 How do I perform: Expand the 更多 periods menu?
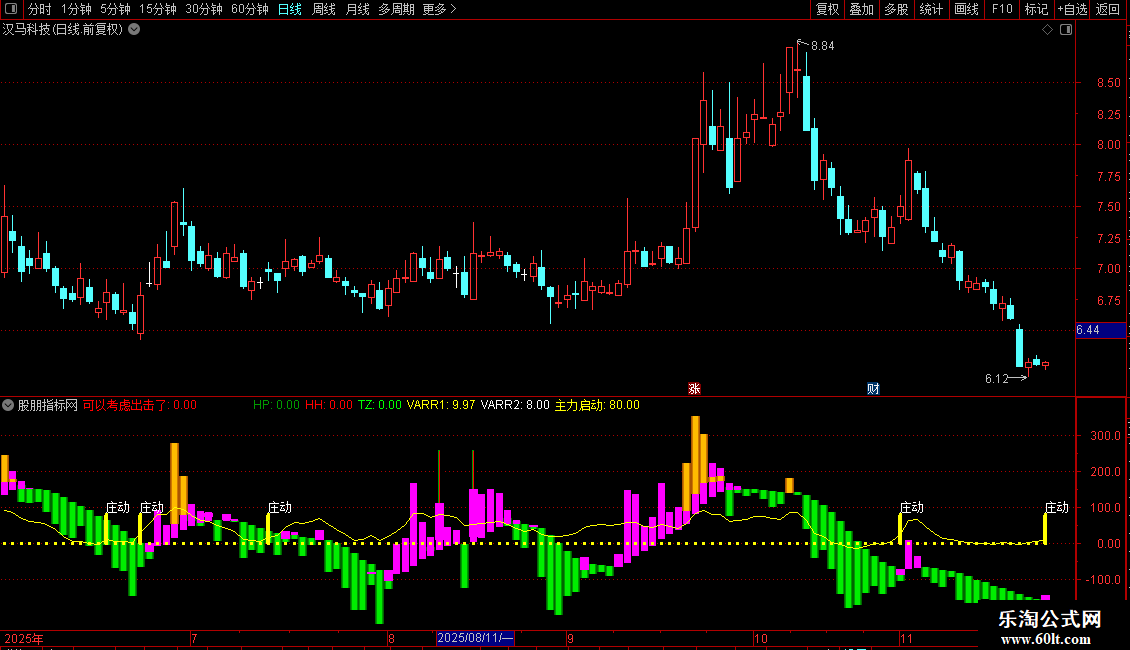coord(440,9)
